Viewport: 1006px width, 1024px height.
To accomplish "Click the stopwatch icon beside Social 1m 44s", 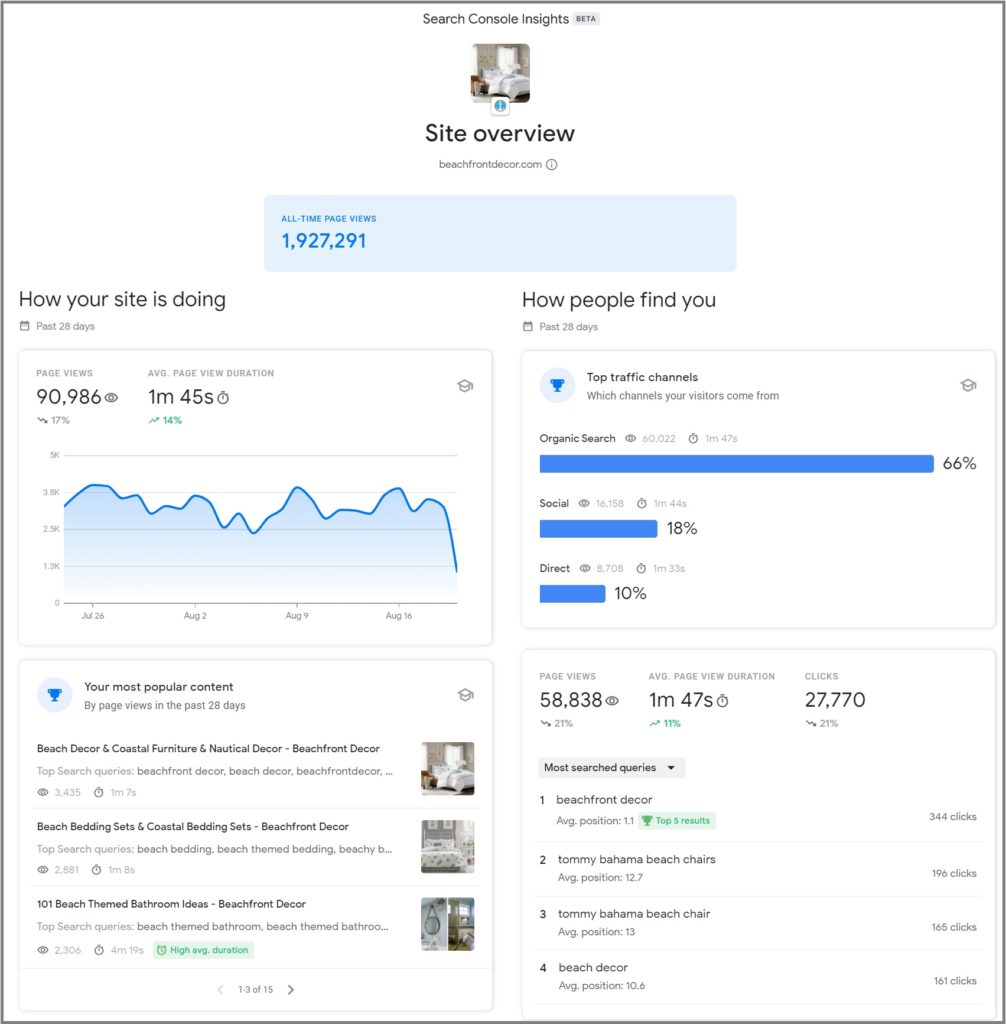I will pos(641,504).
